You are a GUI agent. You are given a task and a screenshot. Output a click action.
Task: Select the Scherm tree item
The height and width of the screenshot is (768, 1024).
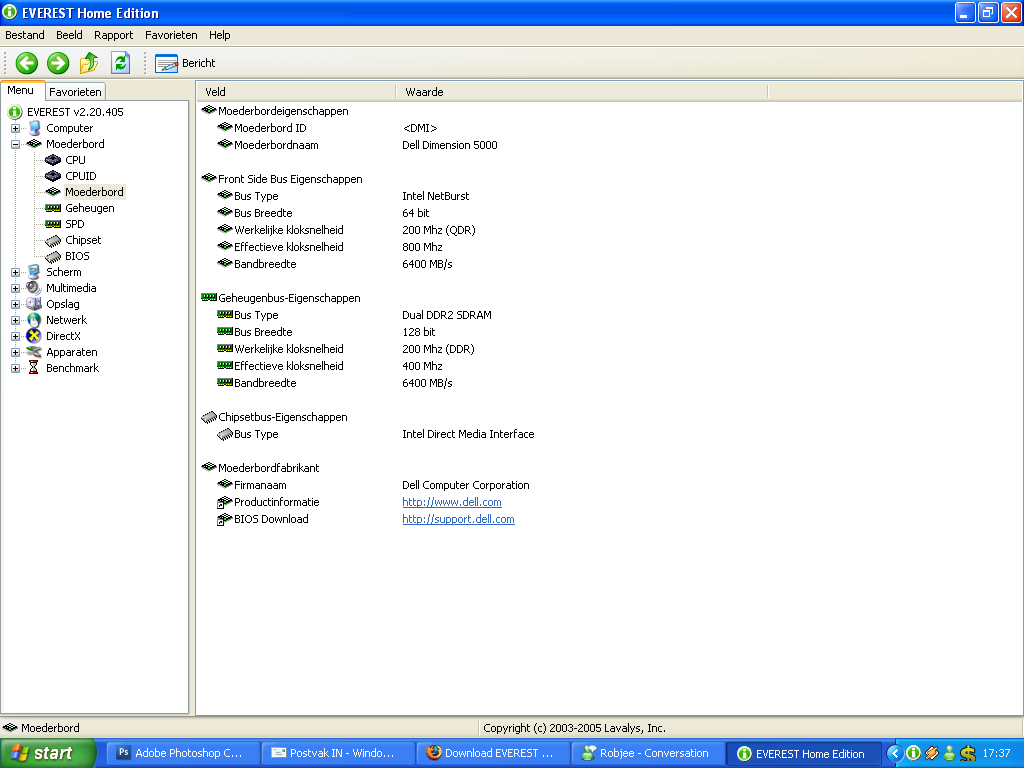click(x=63, y=272)
